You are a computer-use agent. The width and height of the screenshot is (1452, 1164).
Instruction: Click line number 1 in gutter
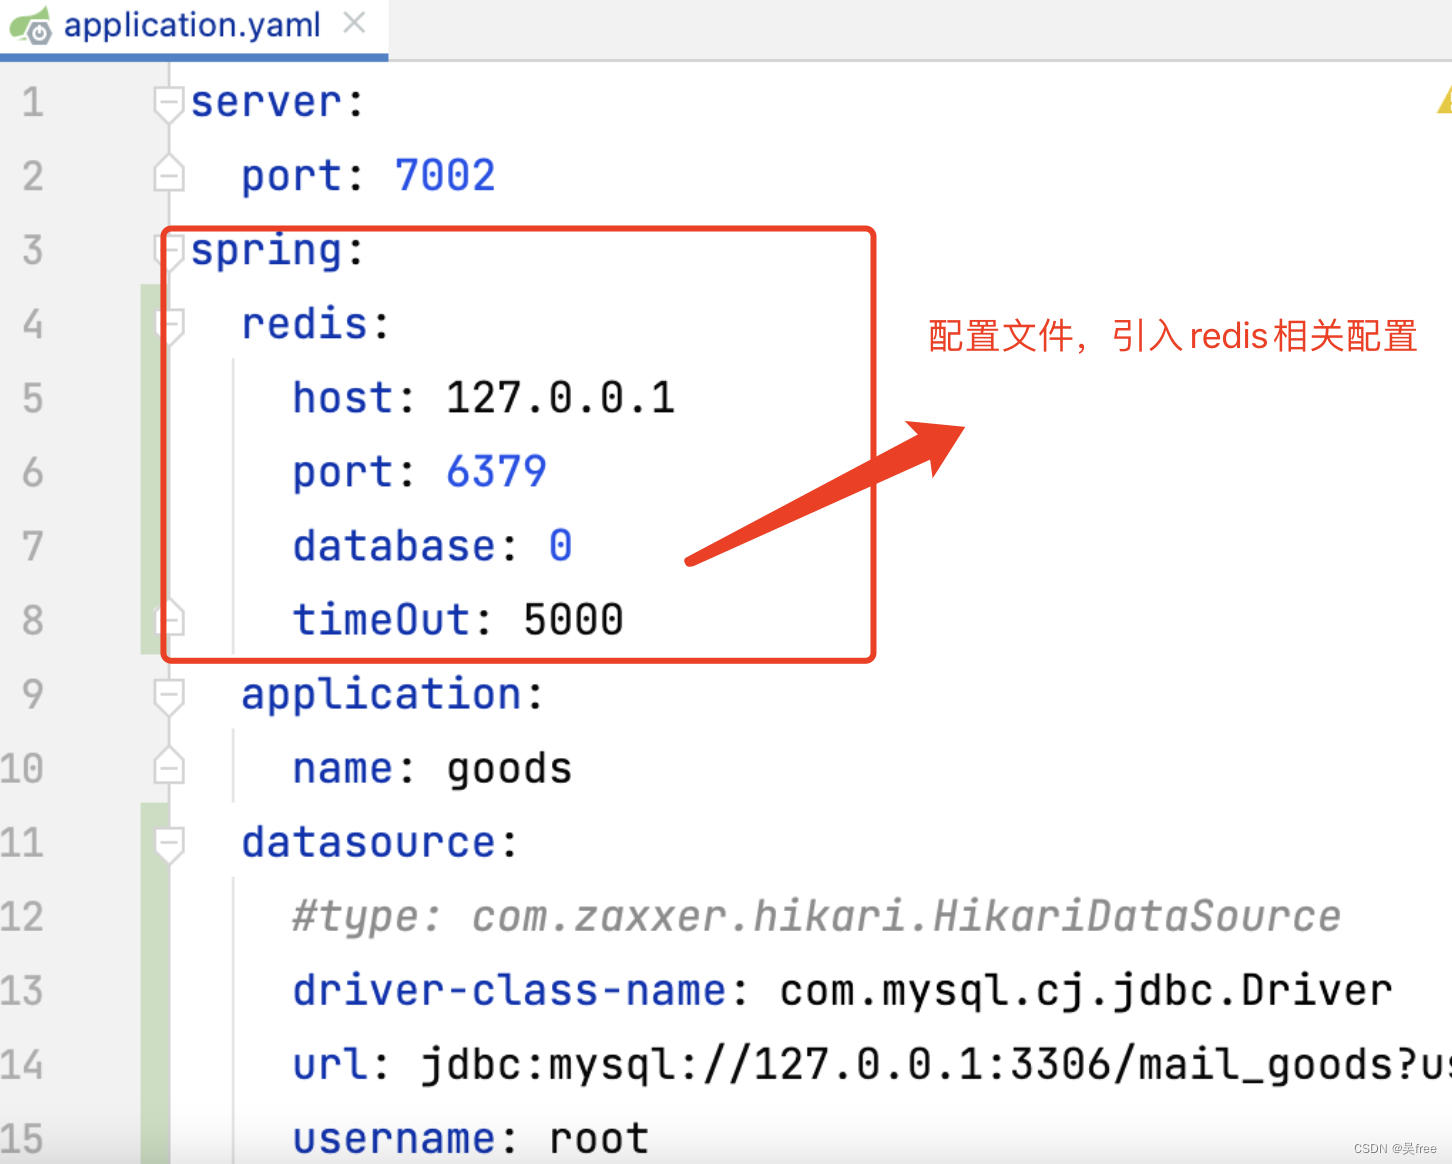pos(33,102)
